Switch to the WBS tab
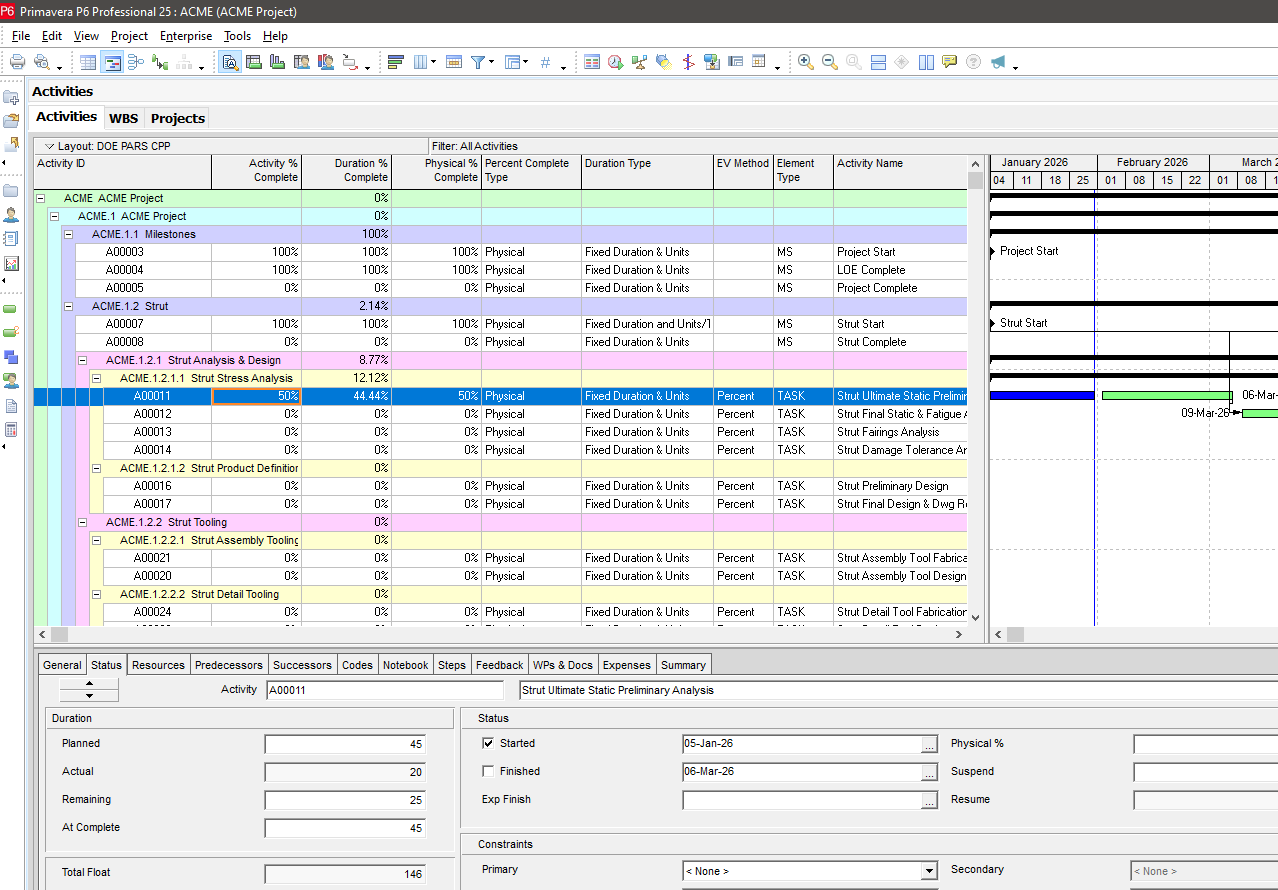The height and width of the screenshot is (890, 1278). pyautogui.click(x=124, y=118)
